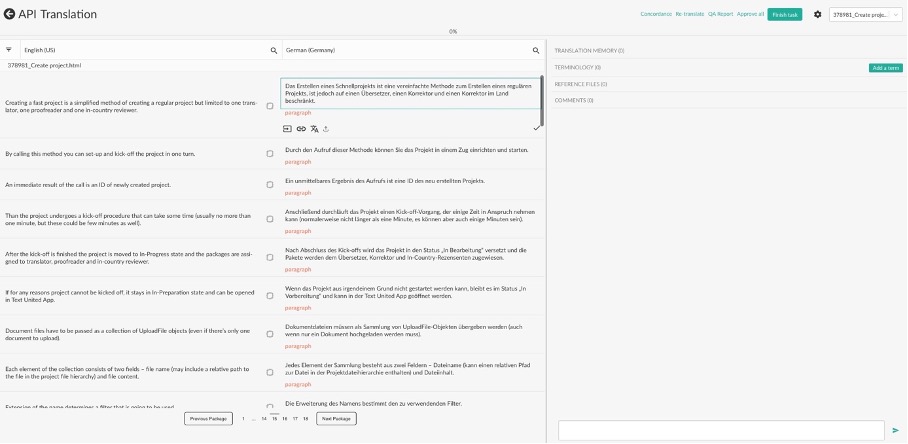Click the link icon below active segment
The image size is (908, 444).
coord(301,129)
